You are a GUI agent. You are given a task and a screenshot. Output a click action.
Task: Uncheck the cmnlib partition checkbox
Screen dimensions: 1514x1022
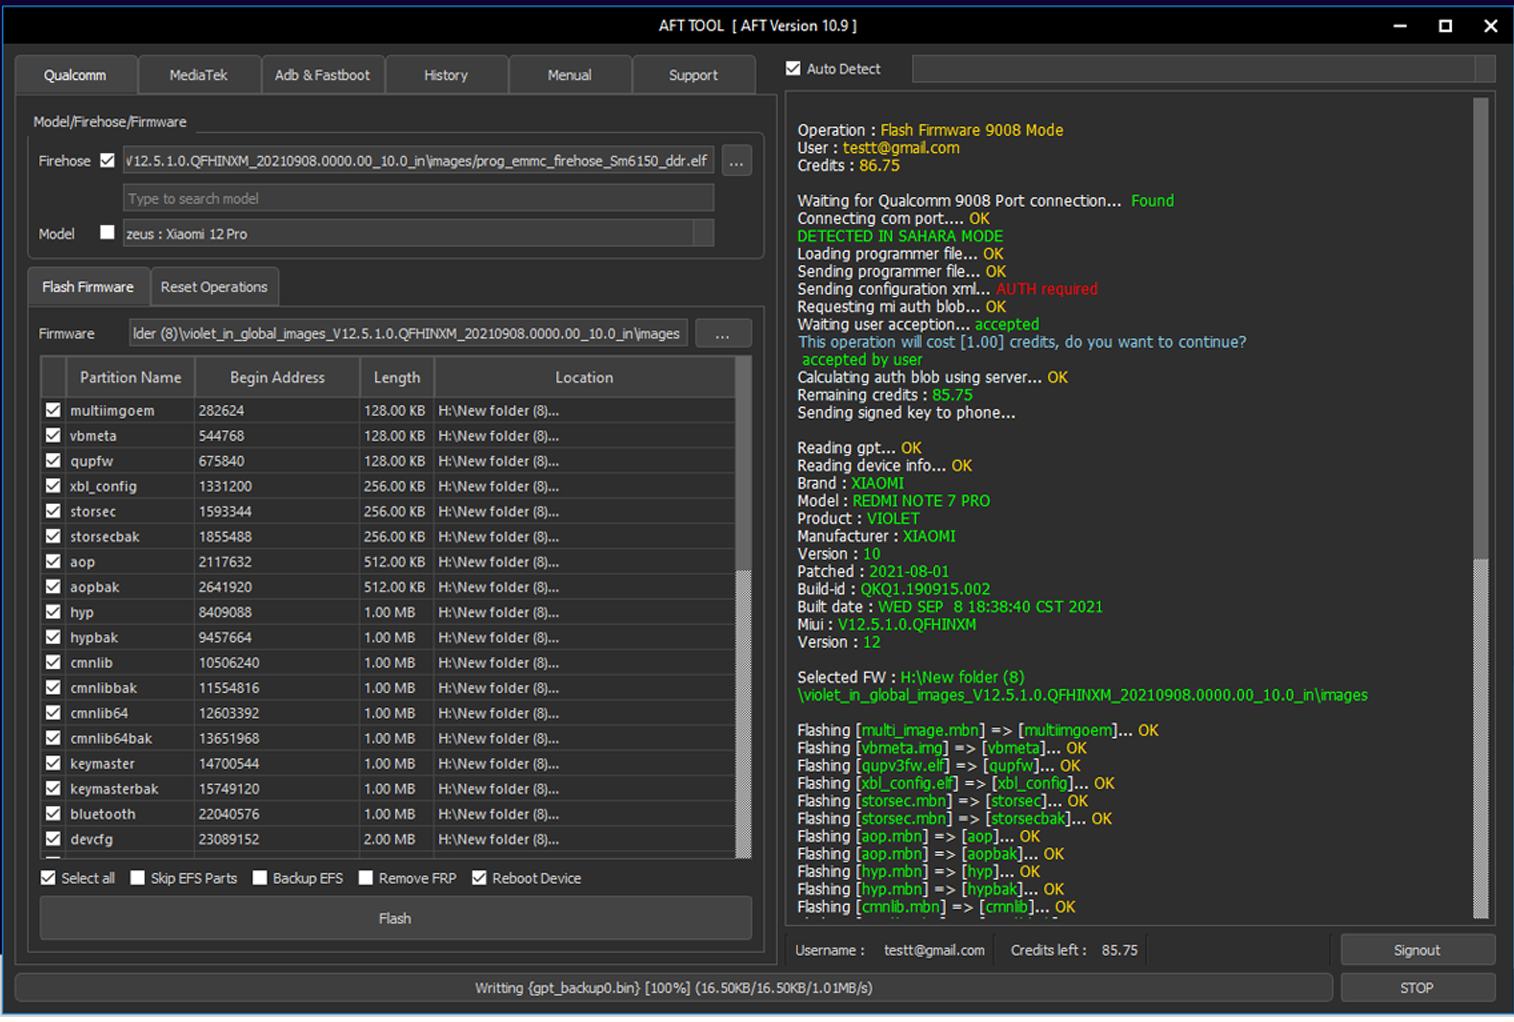point(53,662)
